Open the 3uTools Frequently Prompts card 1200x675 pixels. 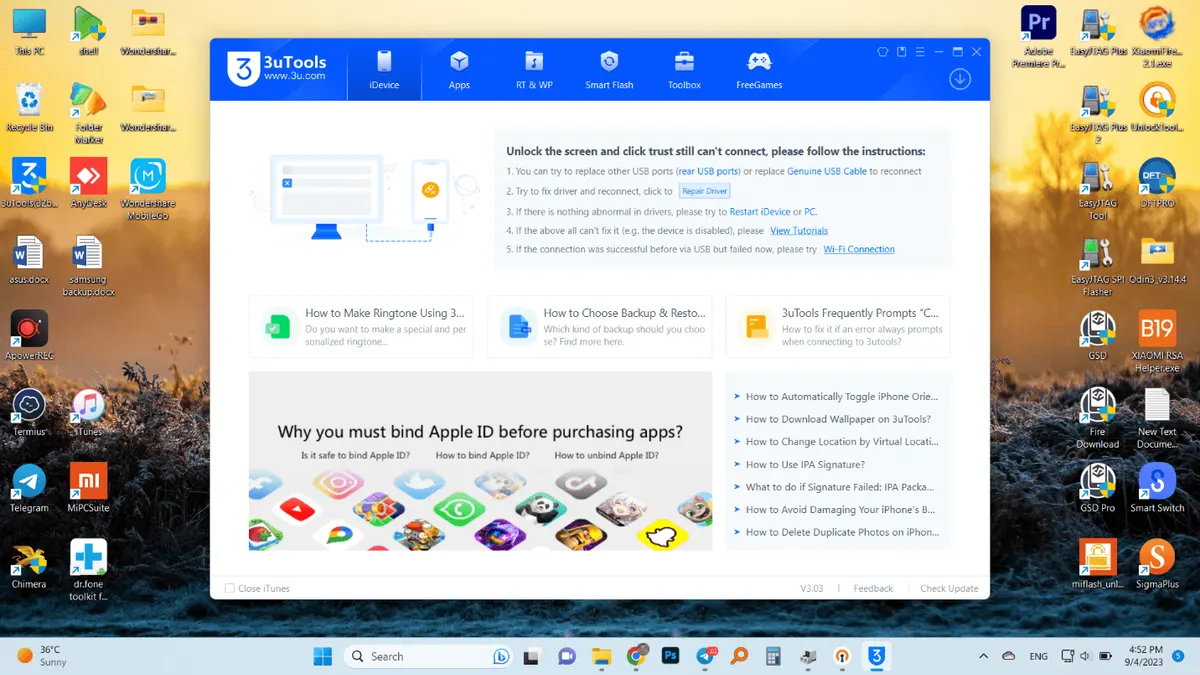click(838, 326)
